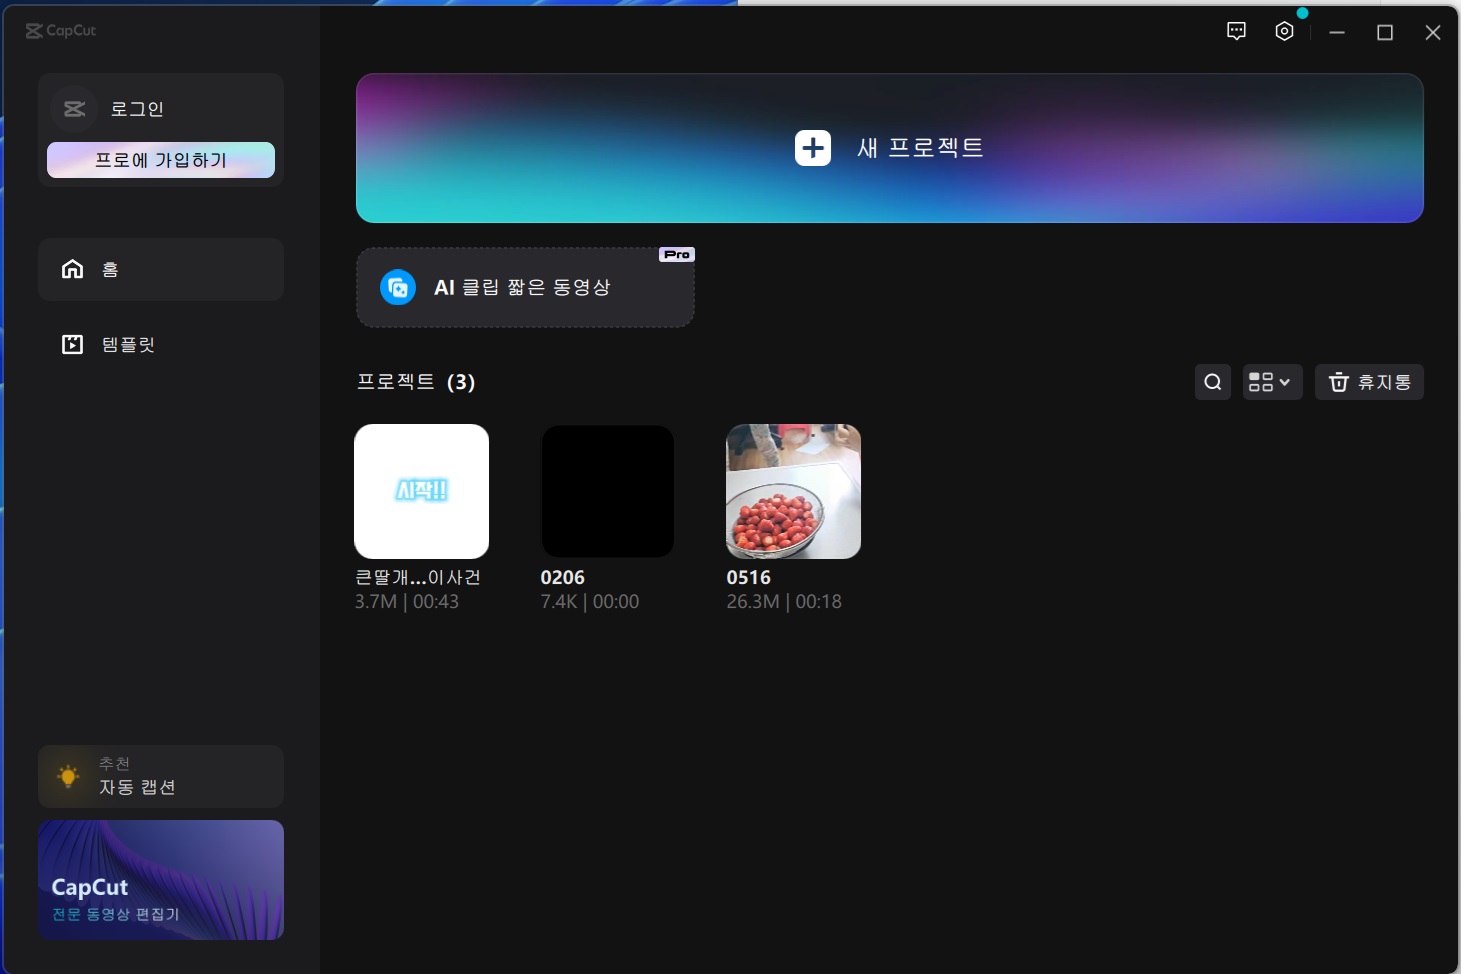
Task: Open the 큰딸개...이사건 project thumbnail
Action: (x=422, y=491)
